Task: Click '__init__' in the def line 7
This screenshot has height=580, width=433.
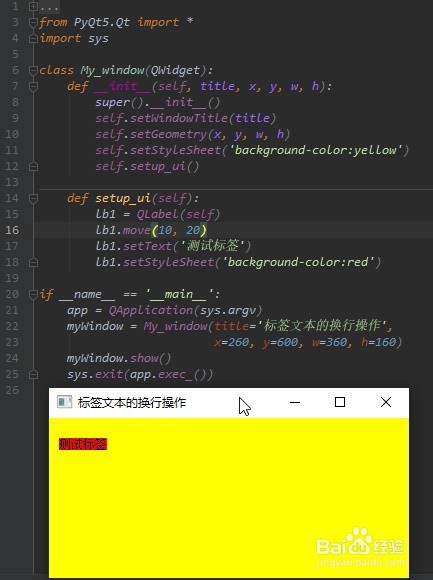Action: coord(122,86)
